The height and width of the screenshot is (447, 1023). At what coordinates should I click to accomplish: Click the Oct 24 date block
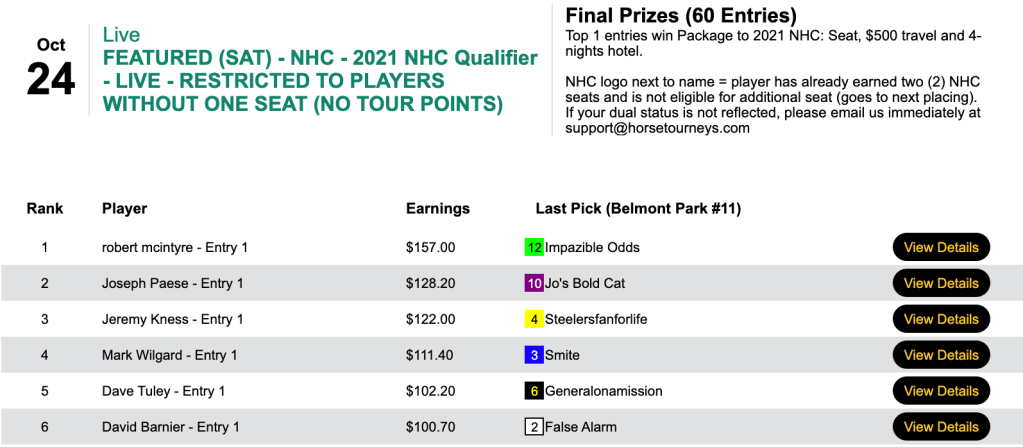pos(51,68)
